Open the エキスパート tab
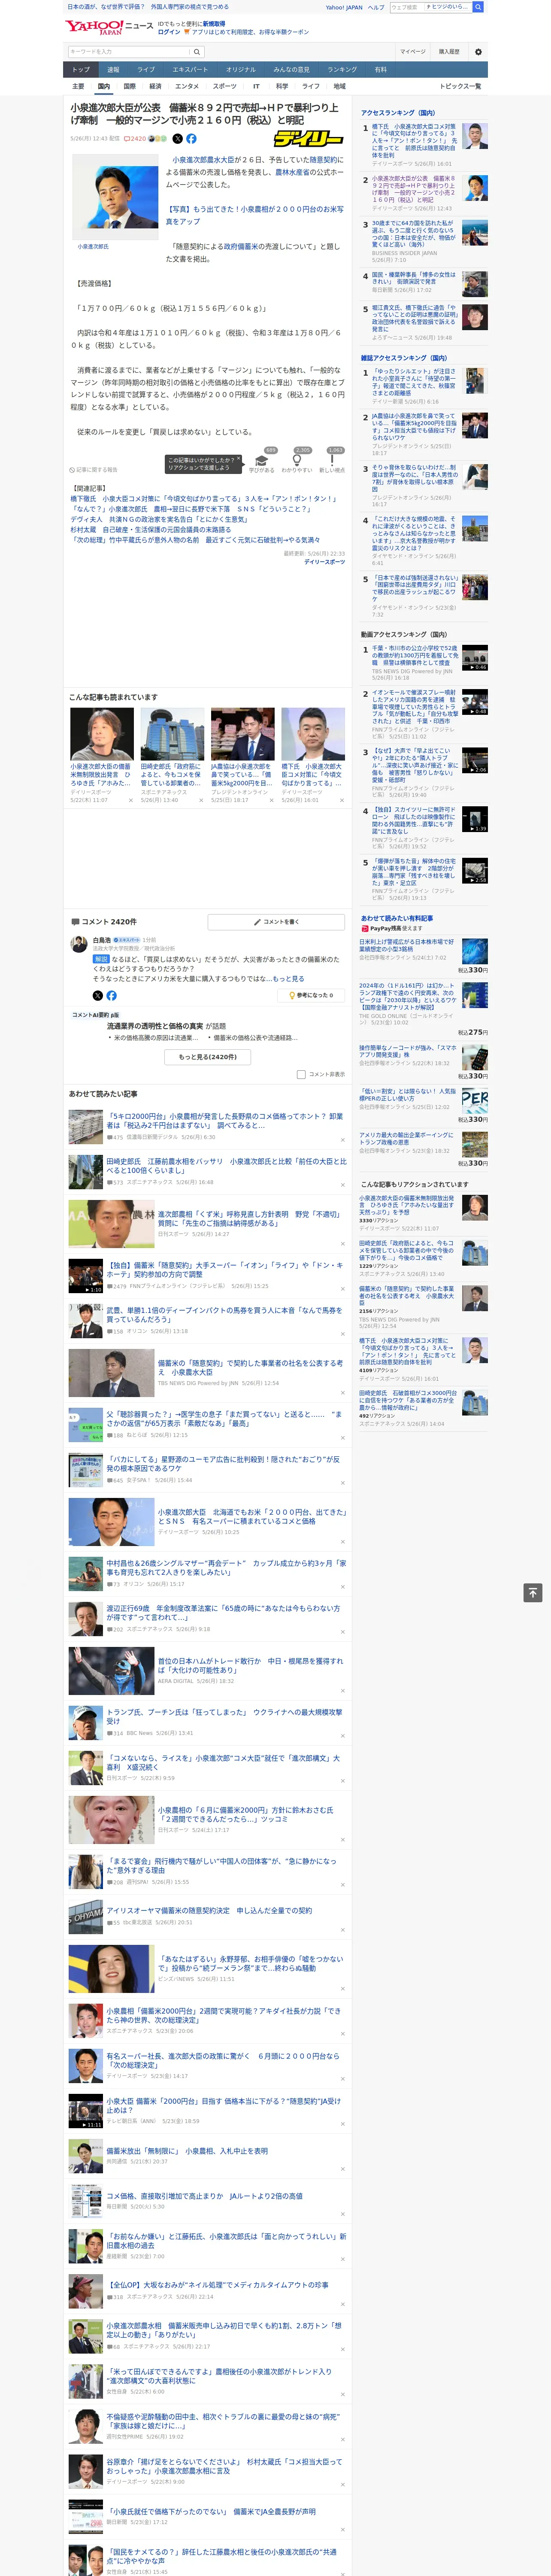 [x=190, y=69]
